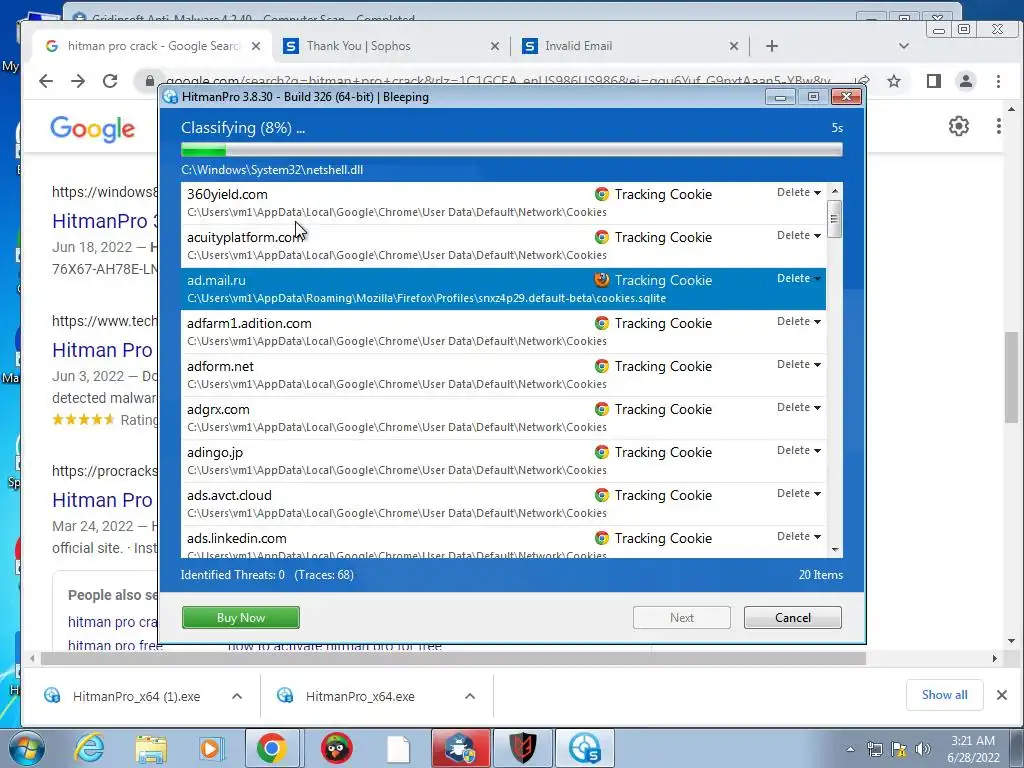Click the taskbar clock 3:21 AM
Screen dimensions: 1024x768
(973, 741)
